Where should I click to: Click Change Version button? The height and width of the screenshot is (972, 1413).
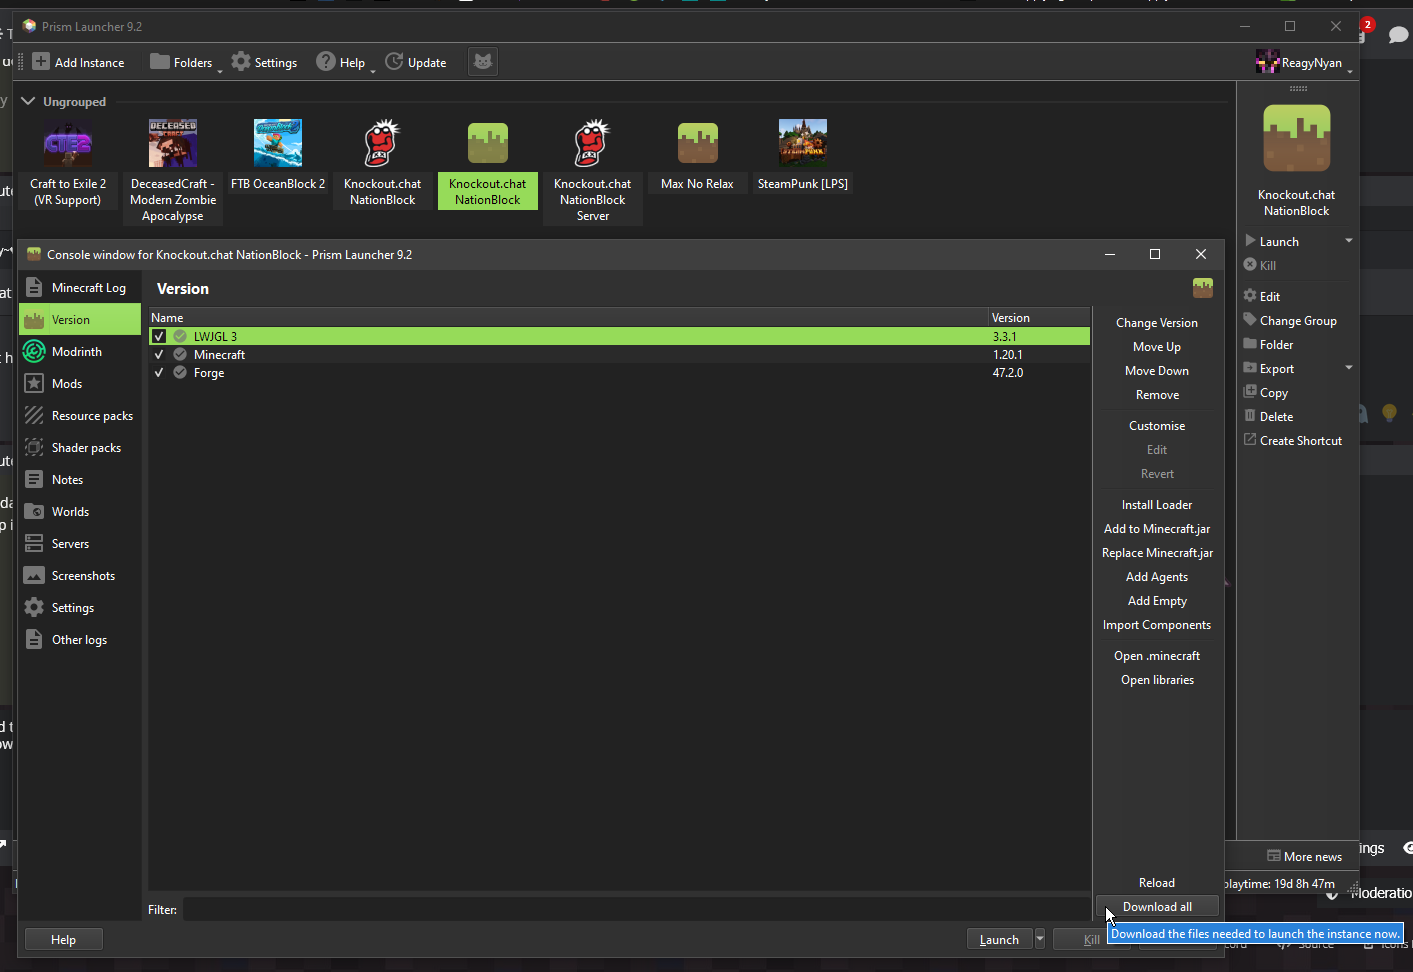pos(1157,323)
